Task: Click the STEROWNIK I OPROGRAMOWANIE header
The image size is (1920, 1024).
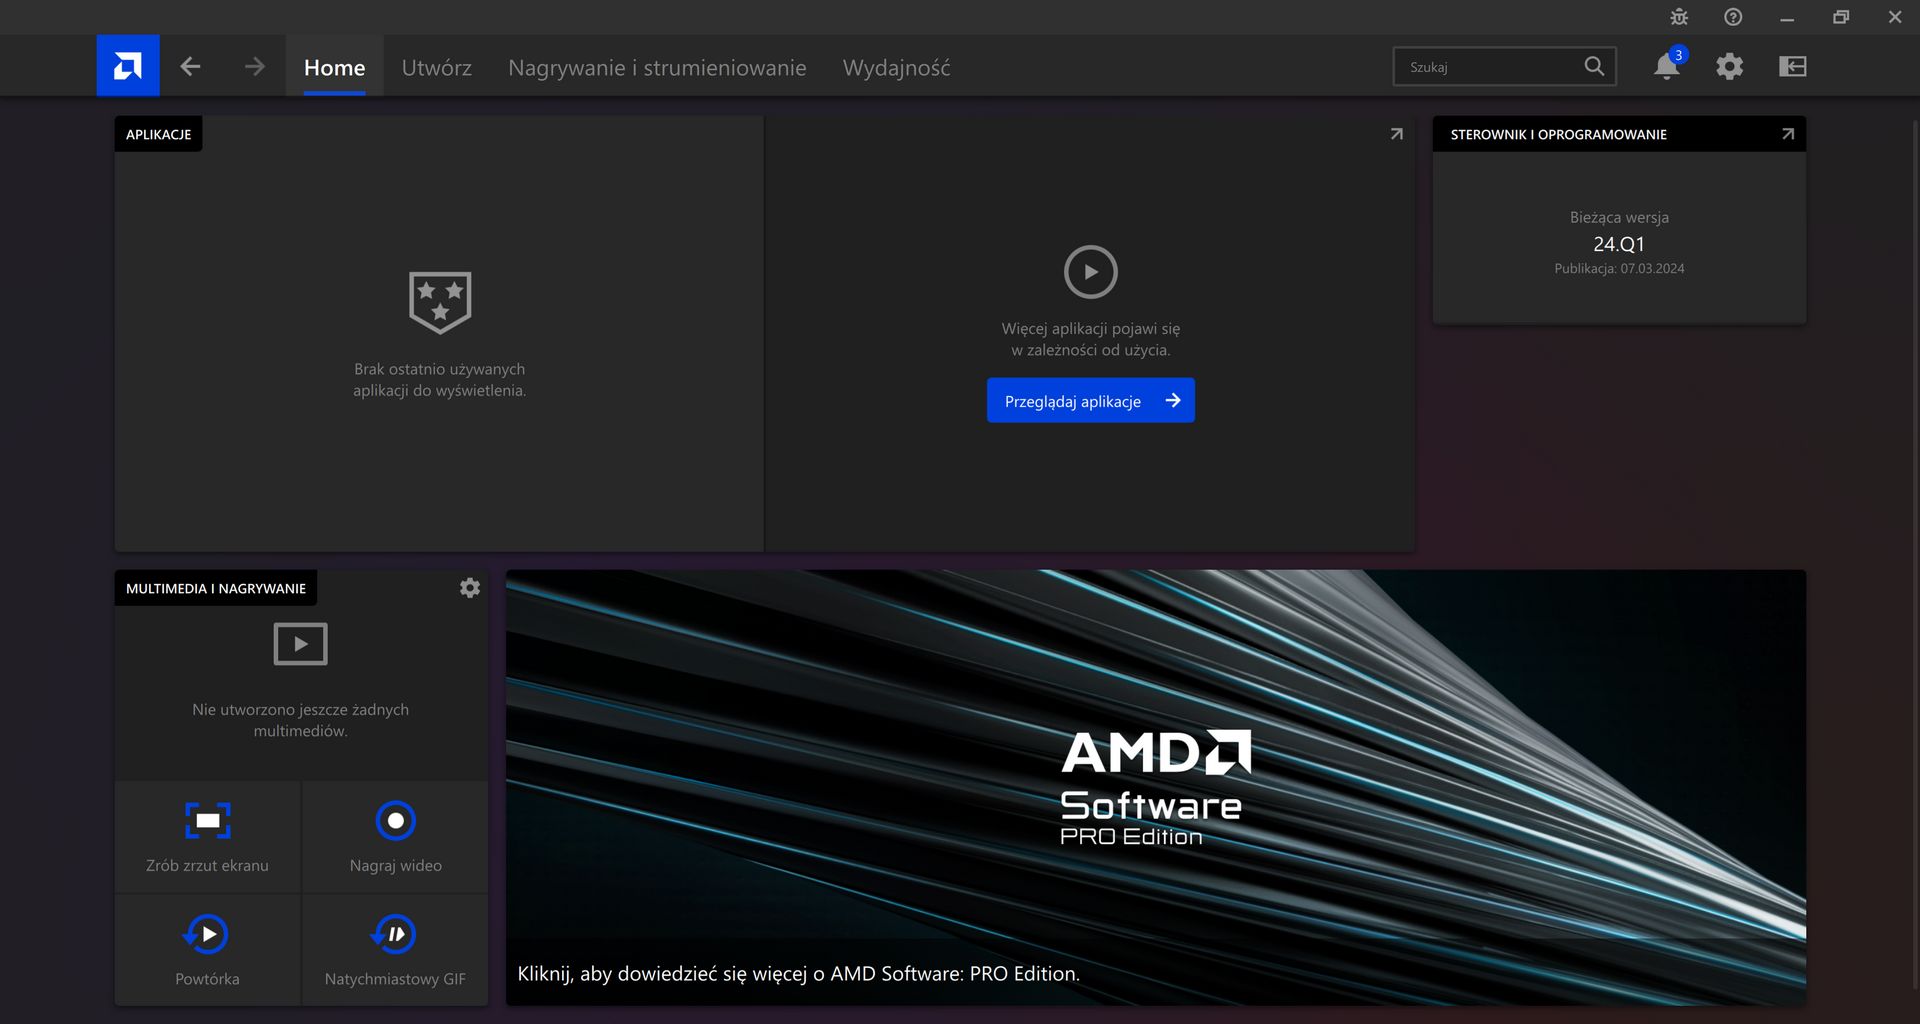Action: coord(1558,134)
